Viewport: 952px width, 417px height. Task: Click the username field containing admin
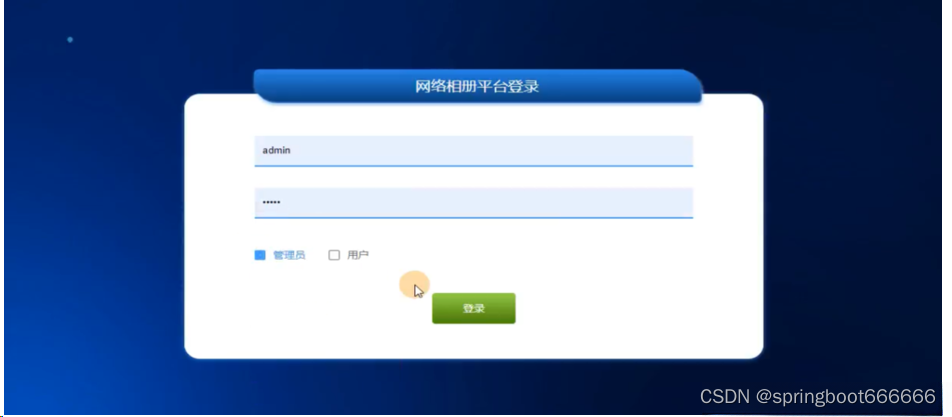pos(473,151)
